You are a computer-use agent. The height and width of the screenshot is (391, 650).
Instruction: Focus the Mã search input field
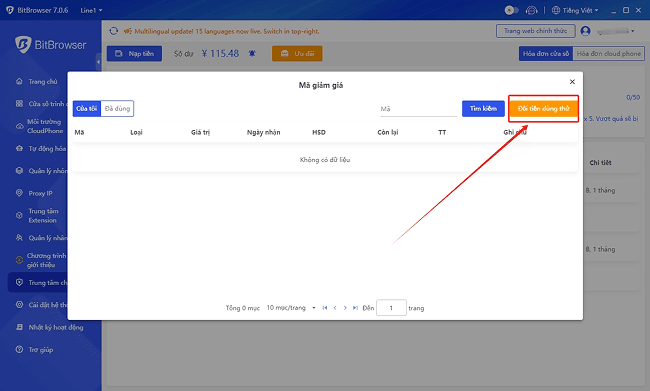click(x=418, y=109)
